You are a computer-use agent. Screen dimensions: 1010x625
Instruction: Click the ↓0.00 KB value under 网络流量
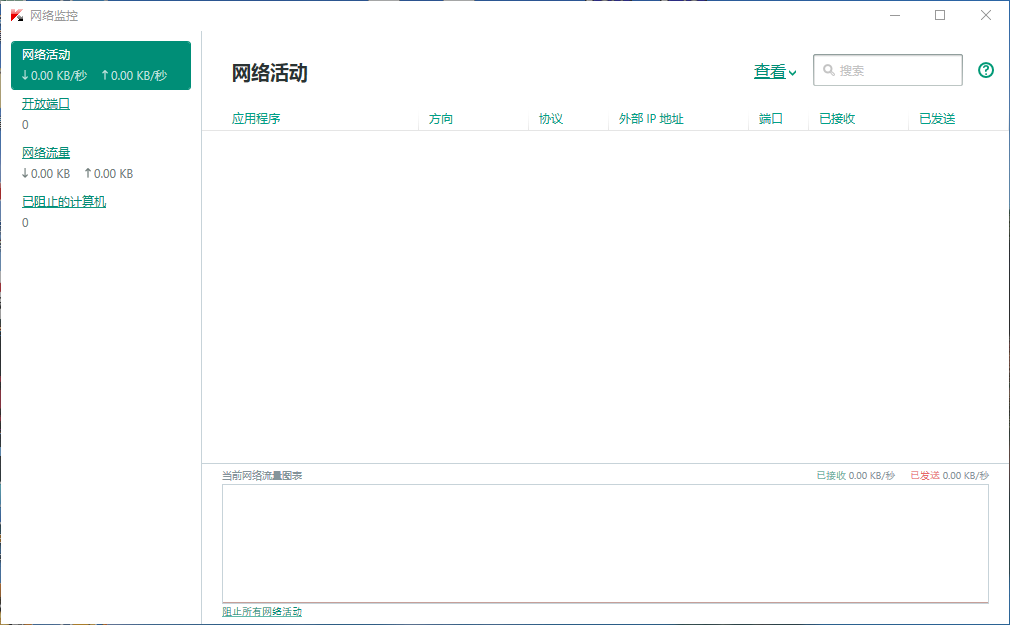coord(46,173)
